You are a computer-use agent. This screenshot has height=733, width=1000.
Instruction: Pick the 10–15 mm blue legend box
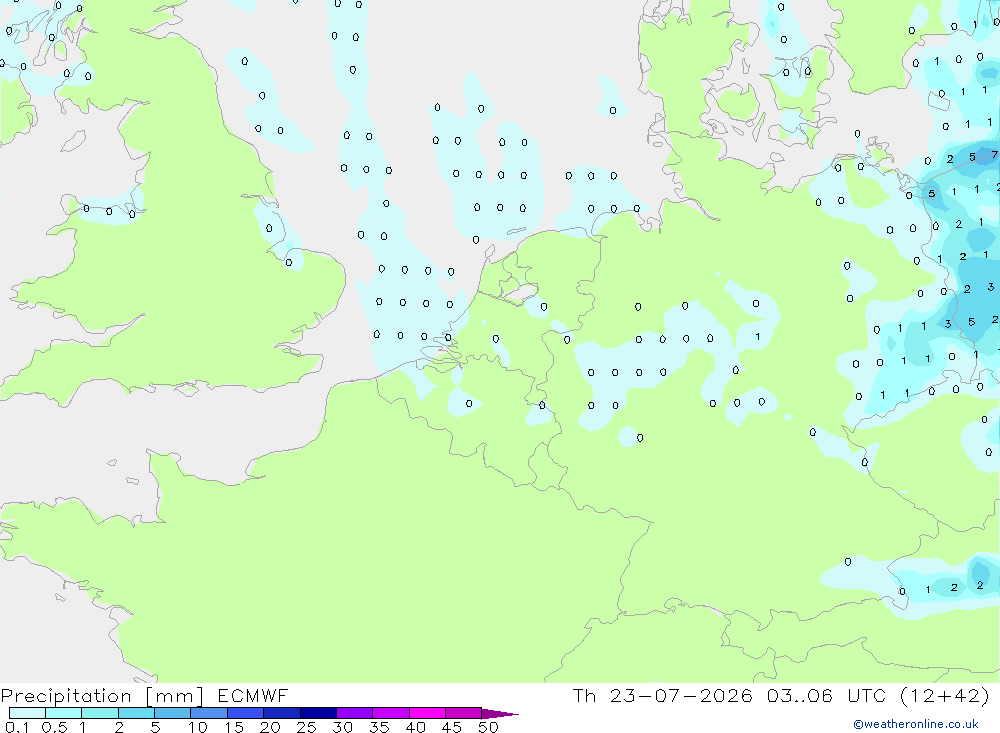pos(209,713)
